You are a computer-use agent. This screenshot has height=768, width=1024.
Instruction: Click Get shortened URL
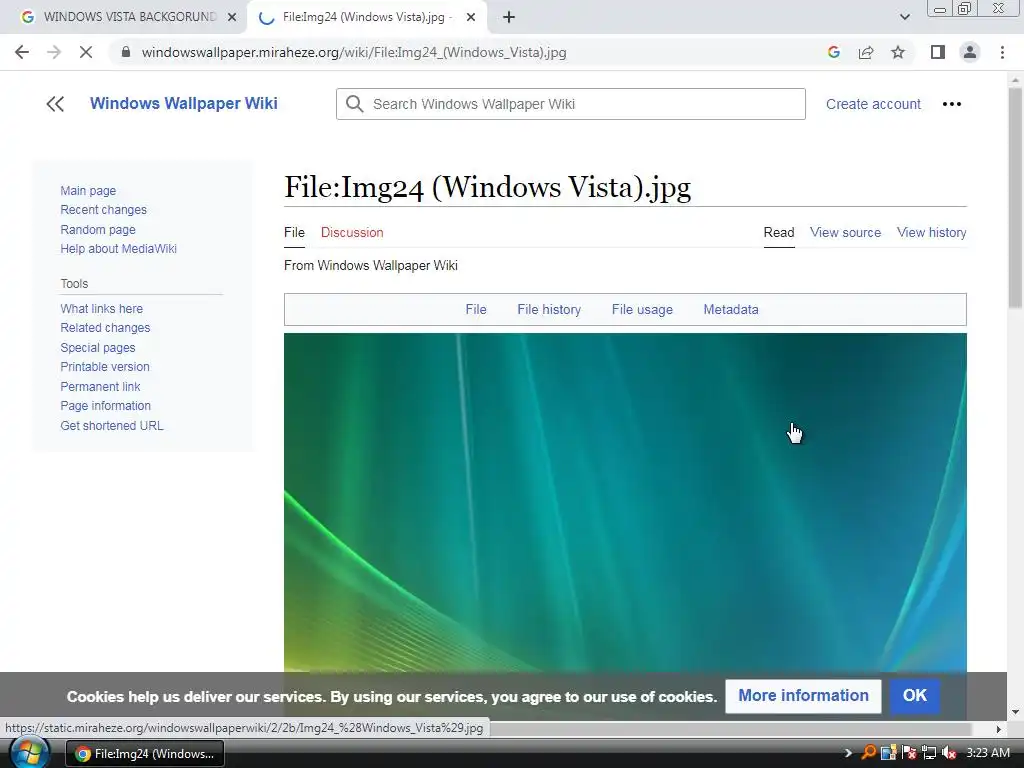click(112, 426)
